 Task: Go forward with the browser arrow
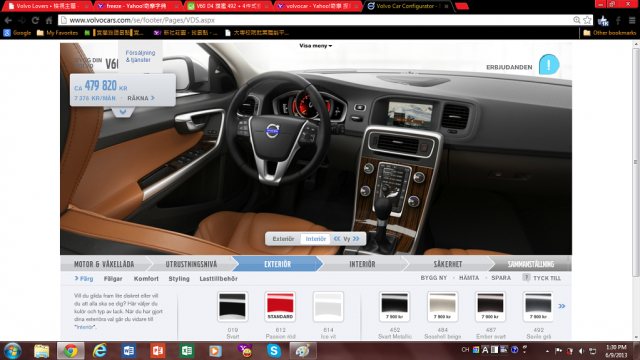point(22,20)
